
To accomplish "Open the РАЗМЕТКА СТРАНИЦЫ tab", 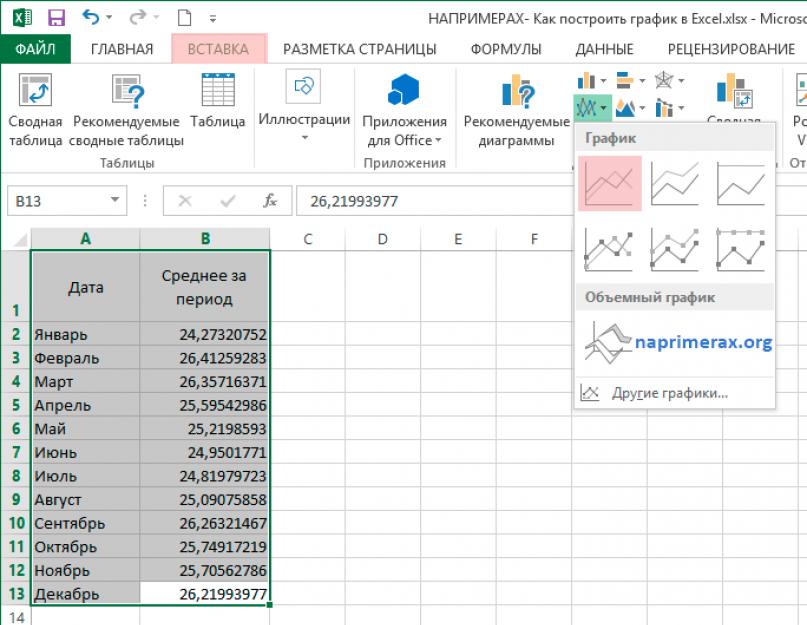I will pos(360,49).
